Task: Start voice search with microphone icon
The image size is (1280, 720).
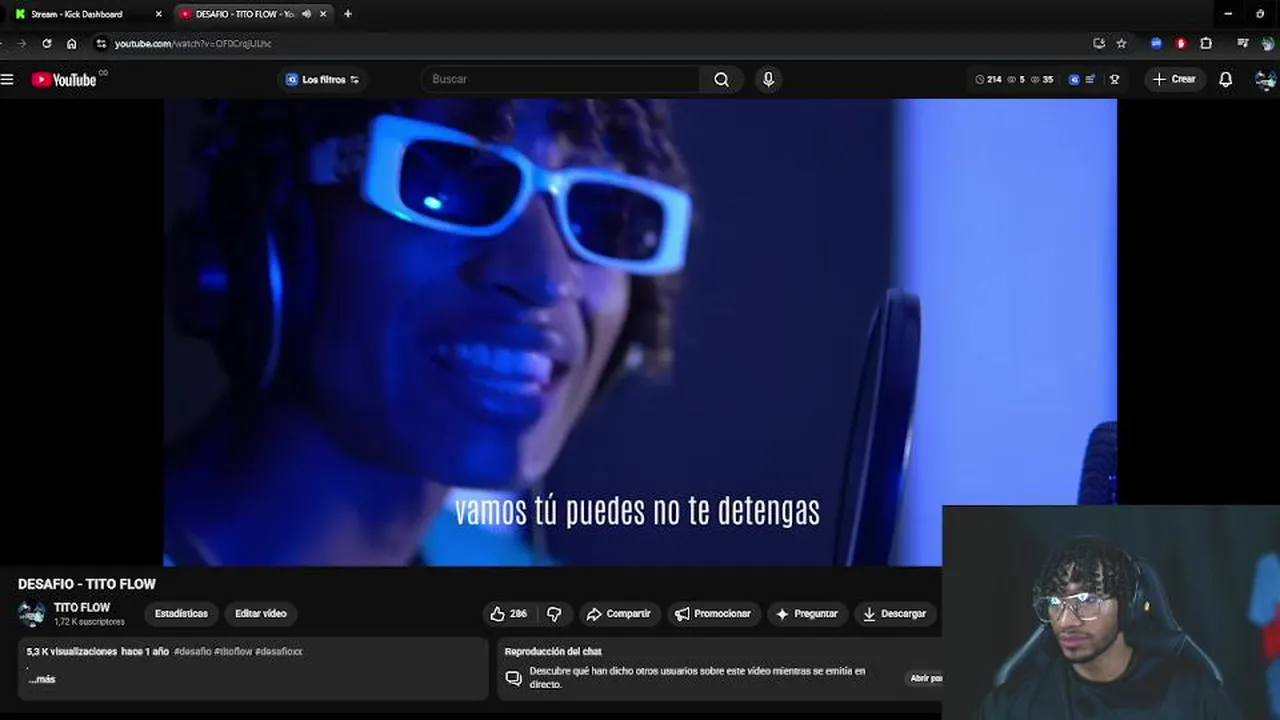Action: point(768,79)
